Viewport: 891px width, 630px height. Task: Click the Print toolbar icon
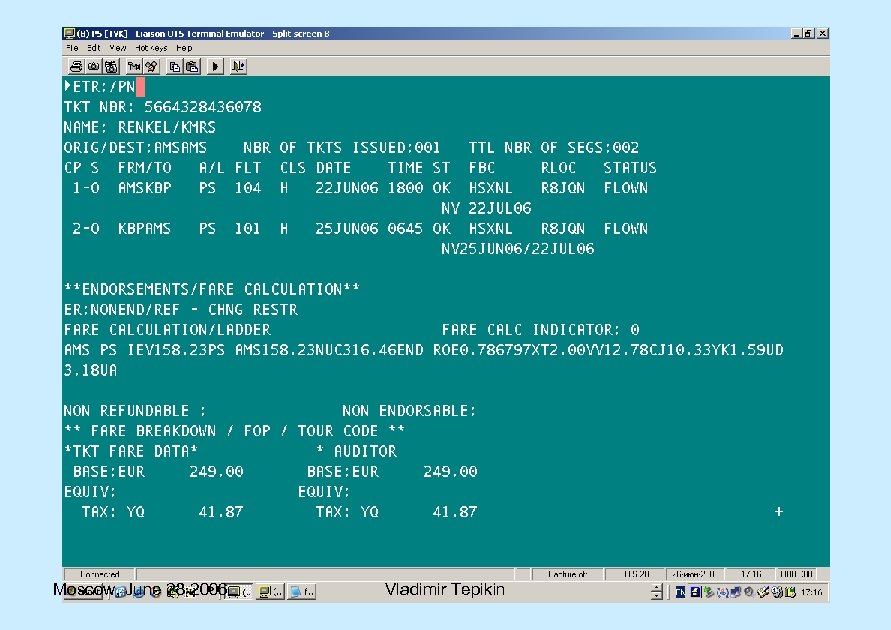pyautogui.click(x=76, y=66)
